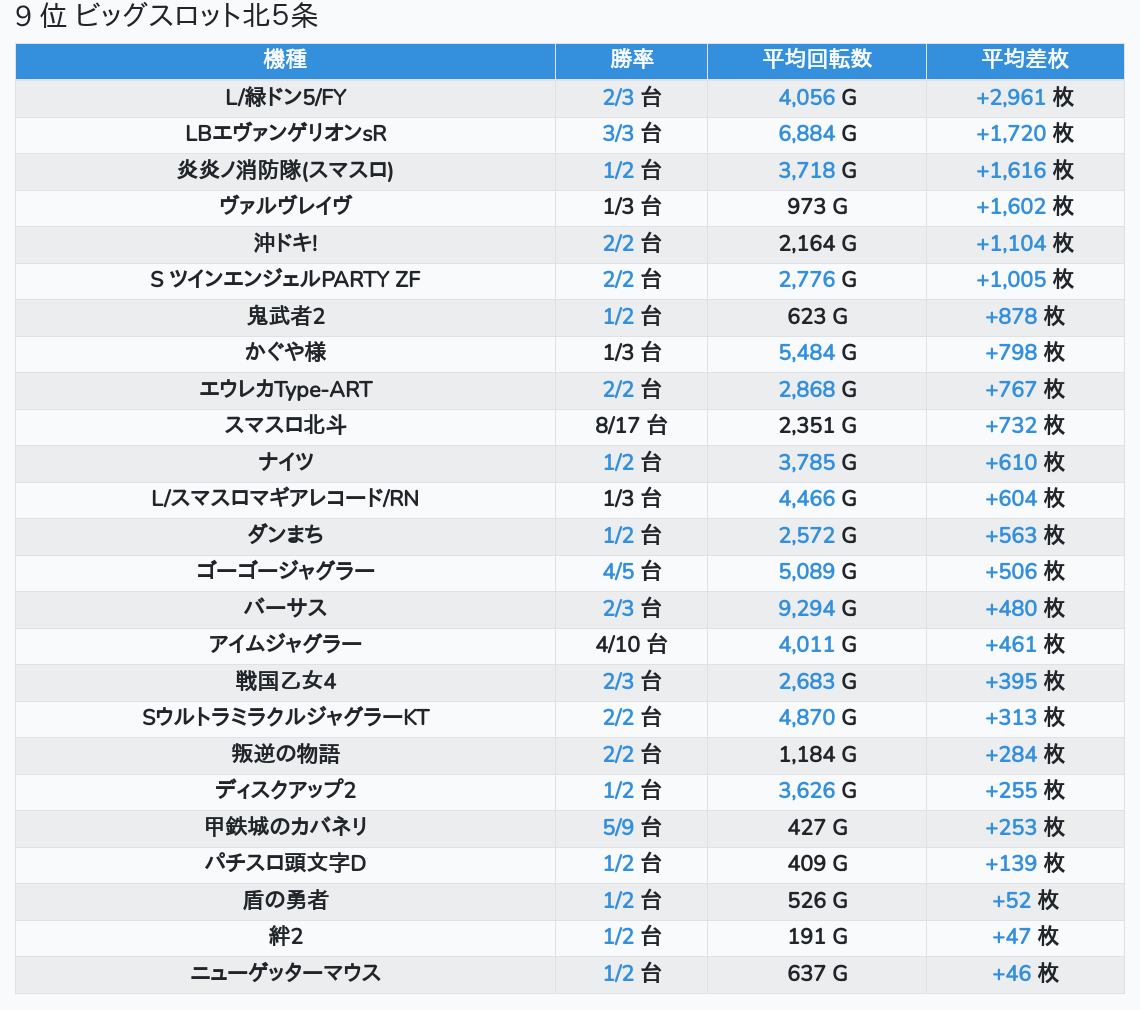Select the バーサス machine cell
Screen dimensions: 1140x1010
click(285, 608)
